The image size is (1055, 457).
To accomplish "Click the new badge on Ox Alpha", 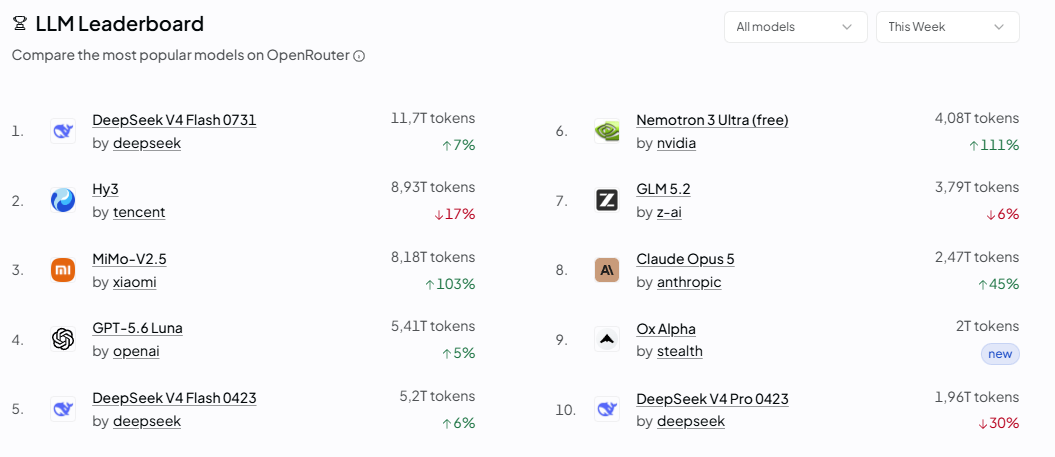I will tap(1000, 354).
